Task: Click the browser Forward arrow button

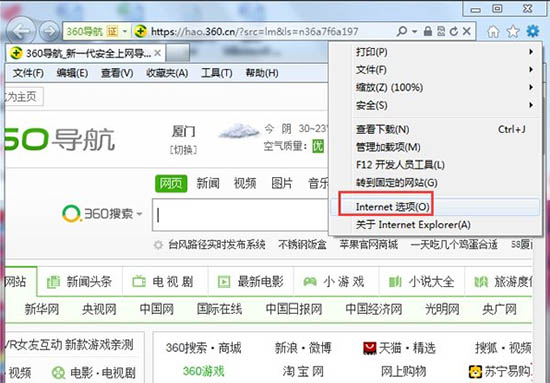Action: (49, 31)
